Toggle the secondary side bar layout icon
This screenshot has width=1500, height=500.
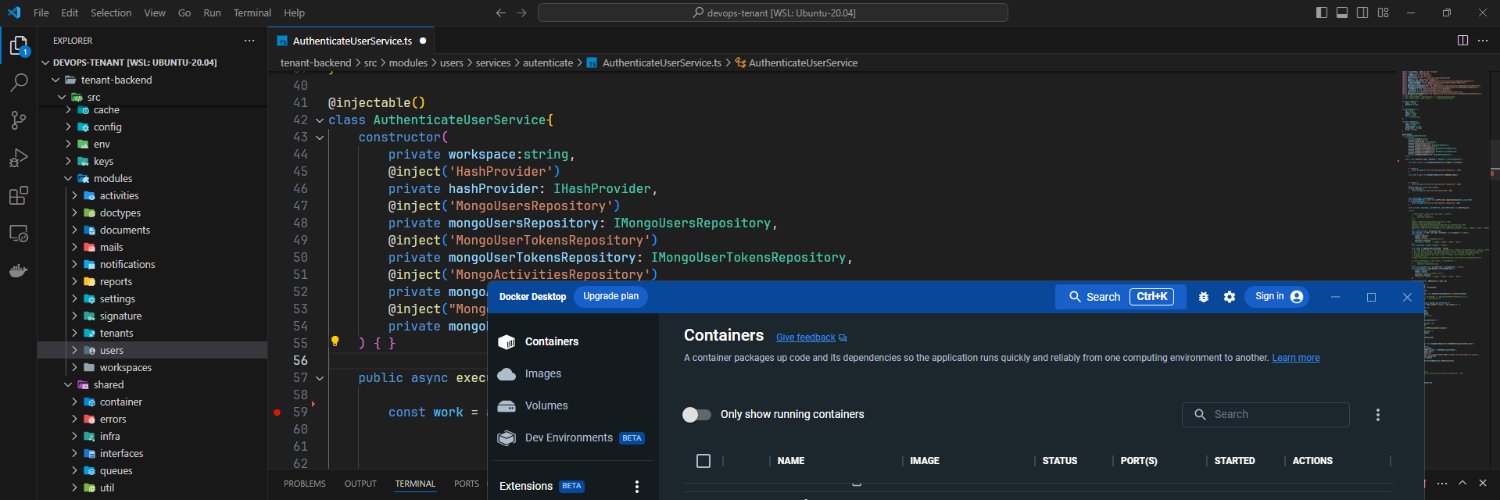tap(1364, 13)
